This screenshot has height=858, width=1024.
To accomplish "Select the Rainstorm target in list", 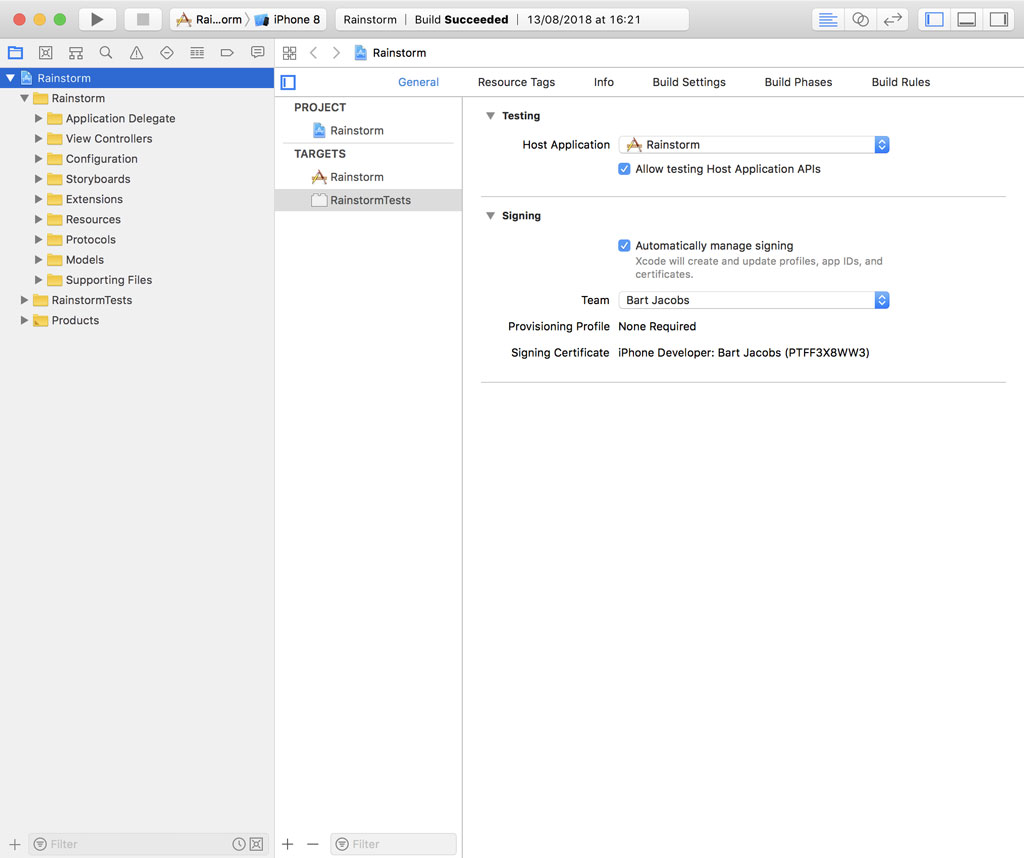I will 356,177.
